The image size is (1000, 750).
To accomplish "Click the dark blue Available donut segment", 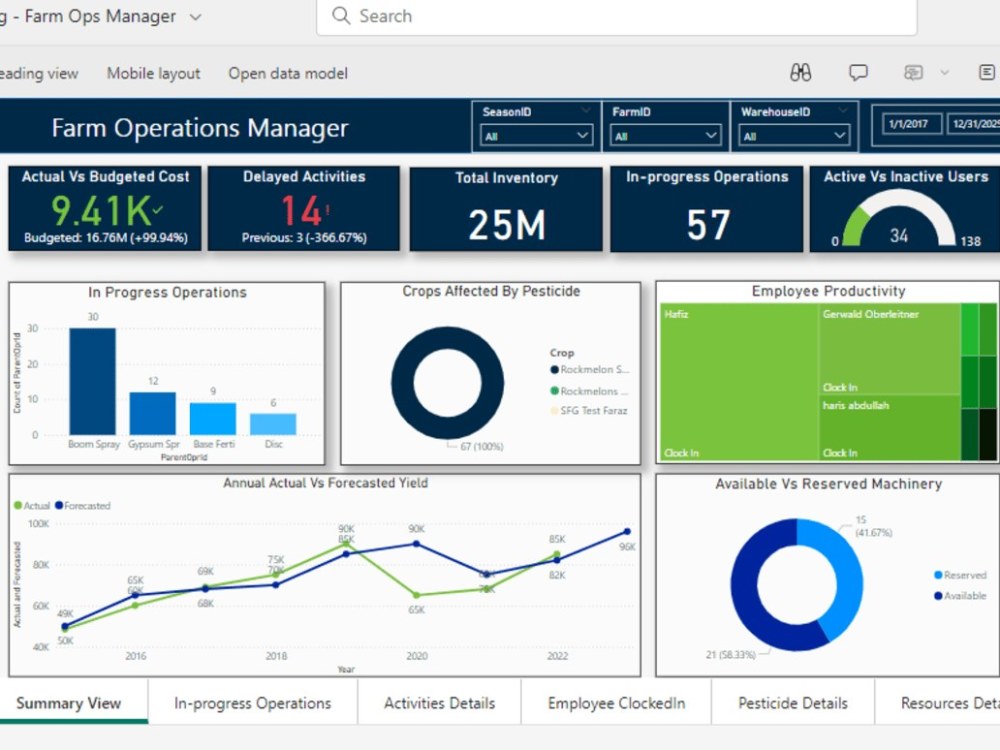I will pyautogui.click(x=747, y=596).
